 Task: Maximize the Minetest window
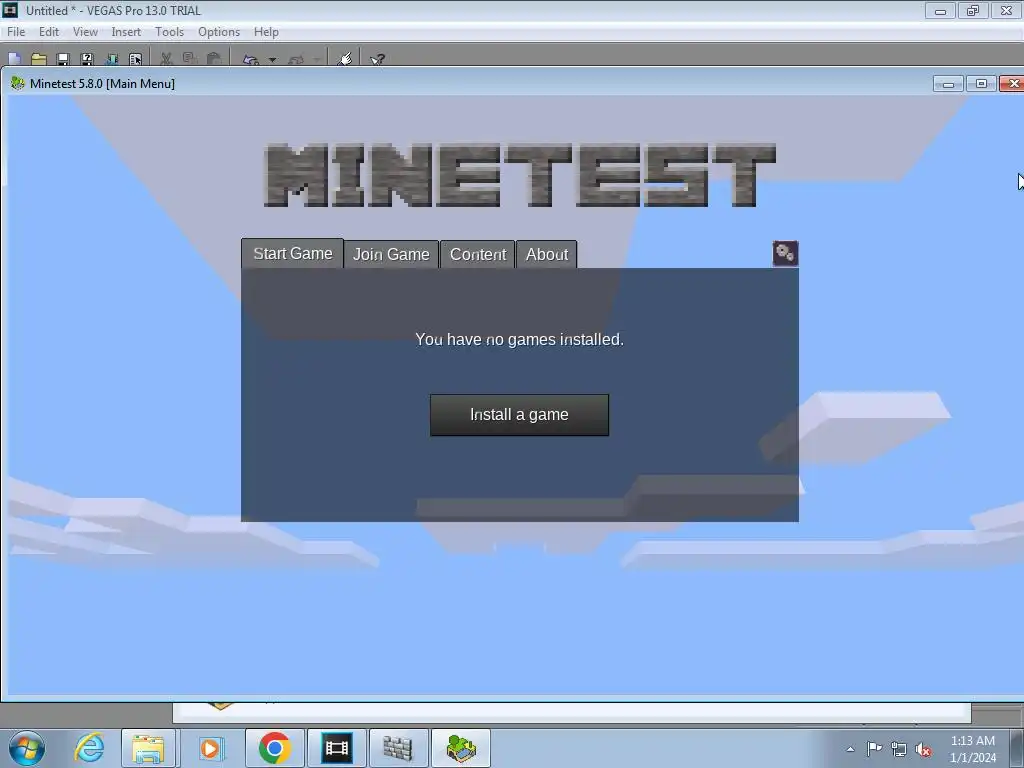[981, 84]
